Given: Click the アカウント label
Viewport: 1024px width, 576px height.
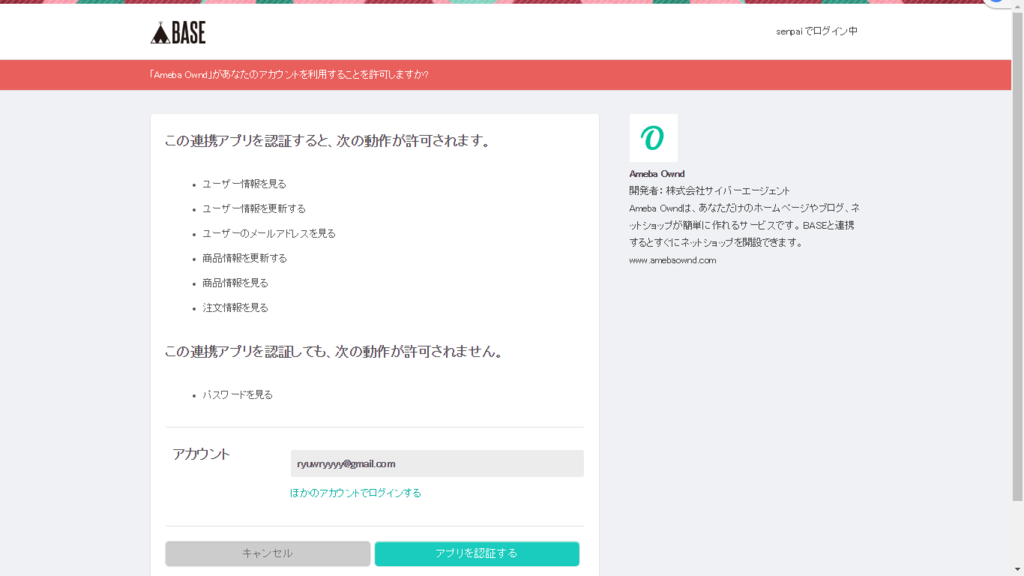Looking at the screenshot, I should tap(201, 454).
